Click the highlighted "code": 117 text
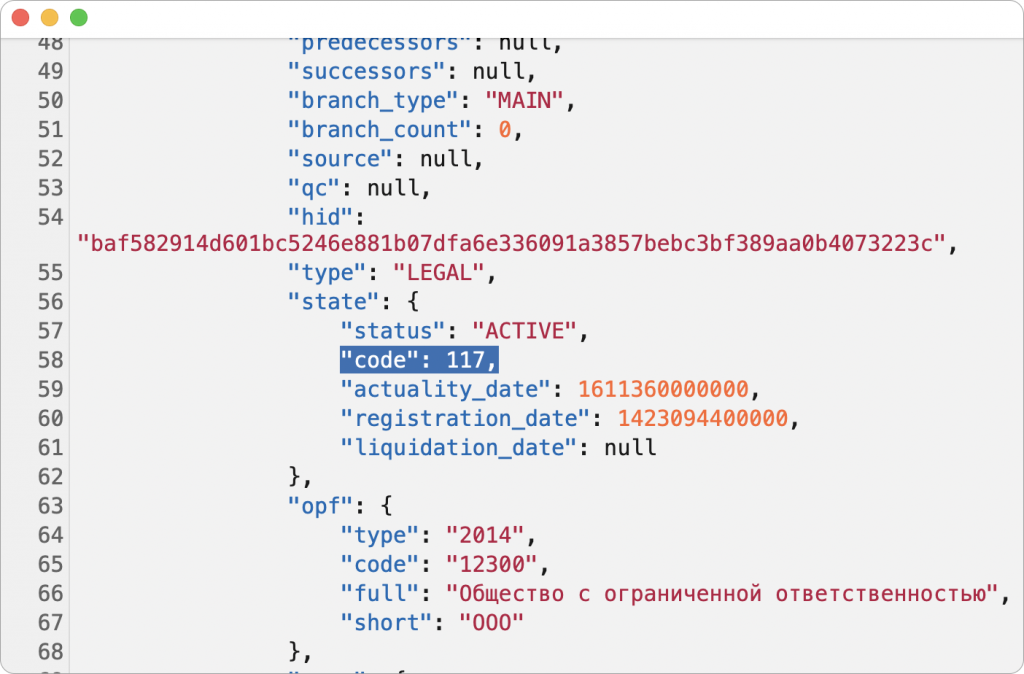Image resolution: width=1024 pixels, height=674 pixels. coord(418,359)
